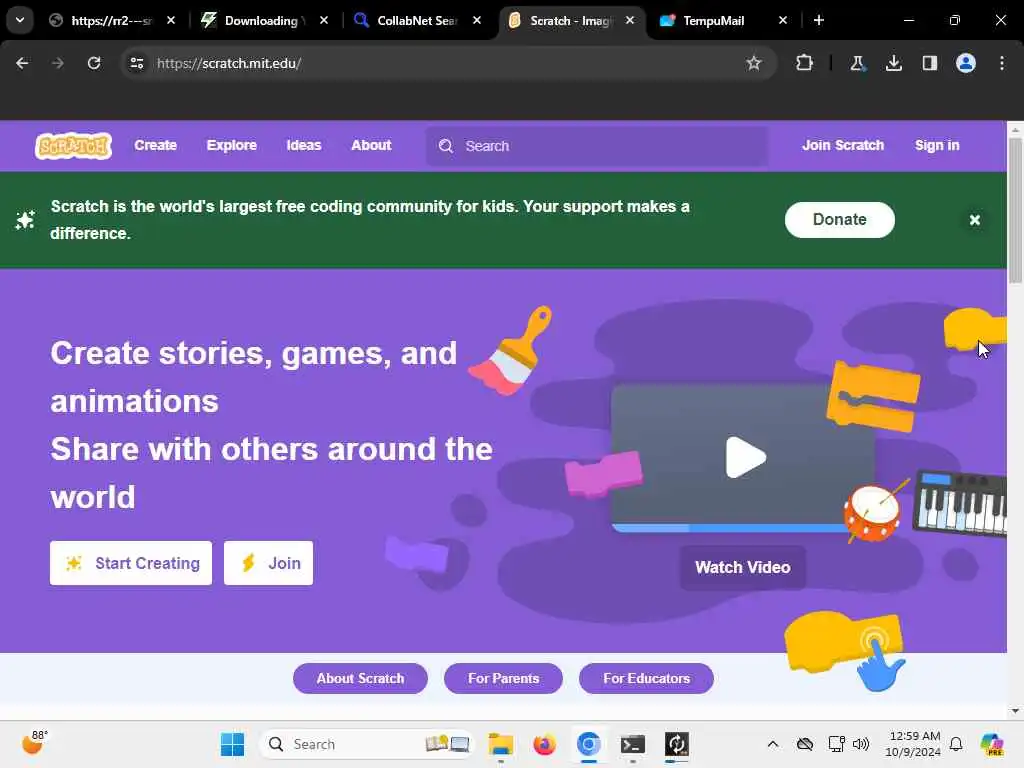Open the Chrome three-dot menu
Image resolution: width=1024 pixels, height=768 pixels.
(x=1002, y=63)
